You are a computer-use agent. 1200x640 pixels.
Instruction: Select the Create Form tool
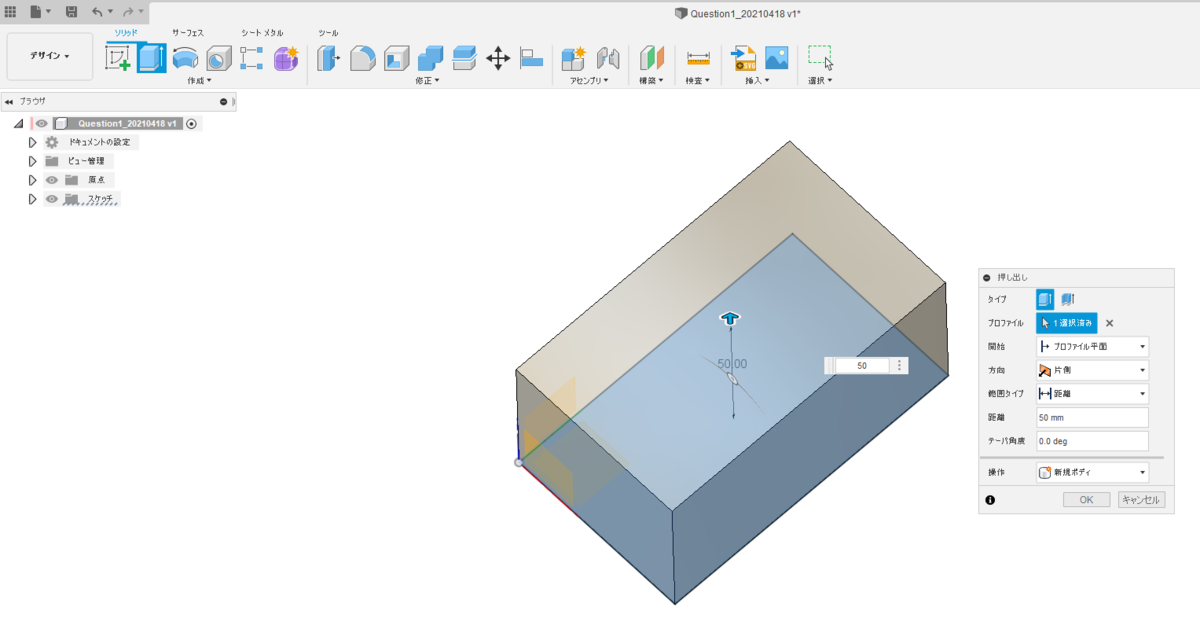(287, 58)
